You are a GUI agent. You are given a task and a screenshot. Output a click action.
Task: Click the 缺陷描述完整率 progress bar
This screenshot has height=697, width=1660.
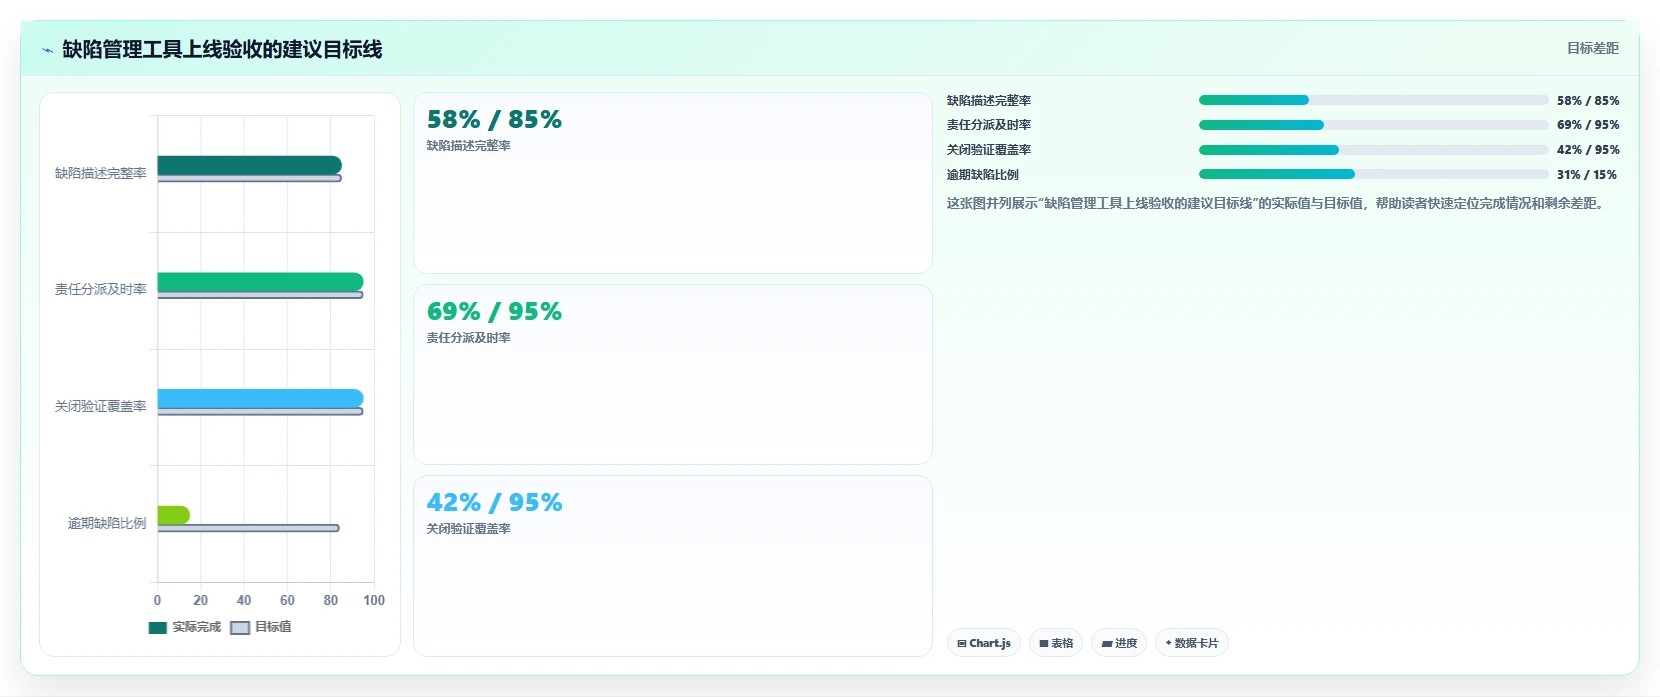[x=1373, y=100]
